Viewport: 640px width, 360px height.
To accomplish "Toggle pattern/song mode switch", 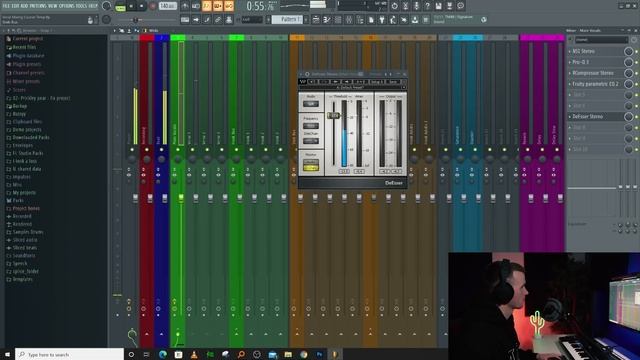I will [x=120, y=7].
